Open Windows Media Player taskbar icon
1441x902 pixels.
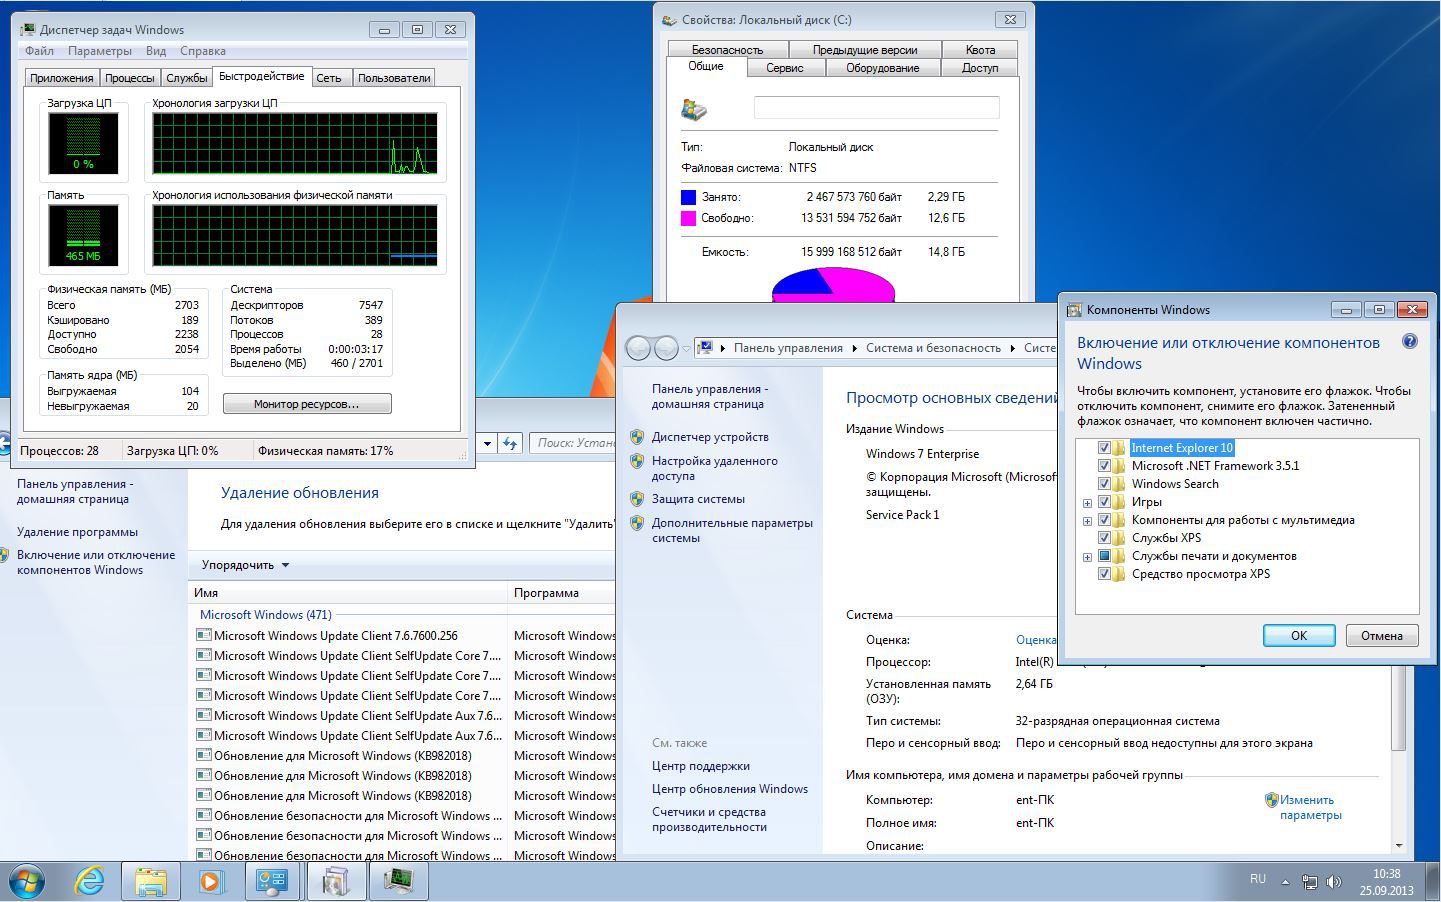[211, 881]
